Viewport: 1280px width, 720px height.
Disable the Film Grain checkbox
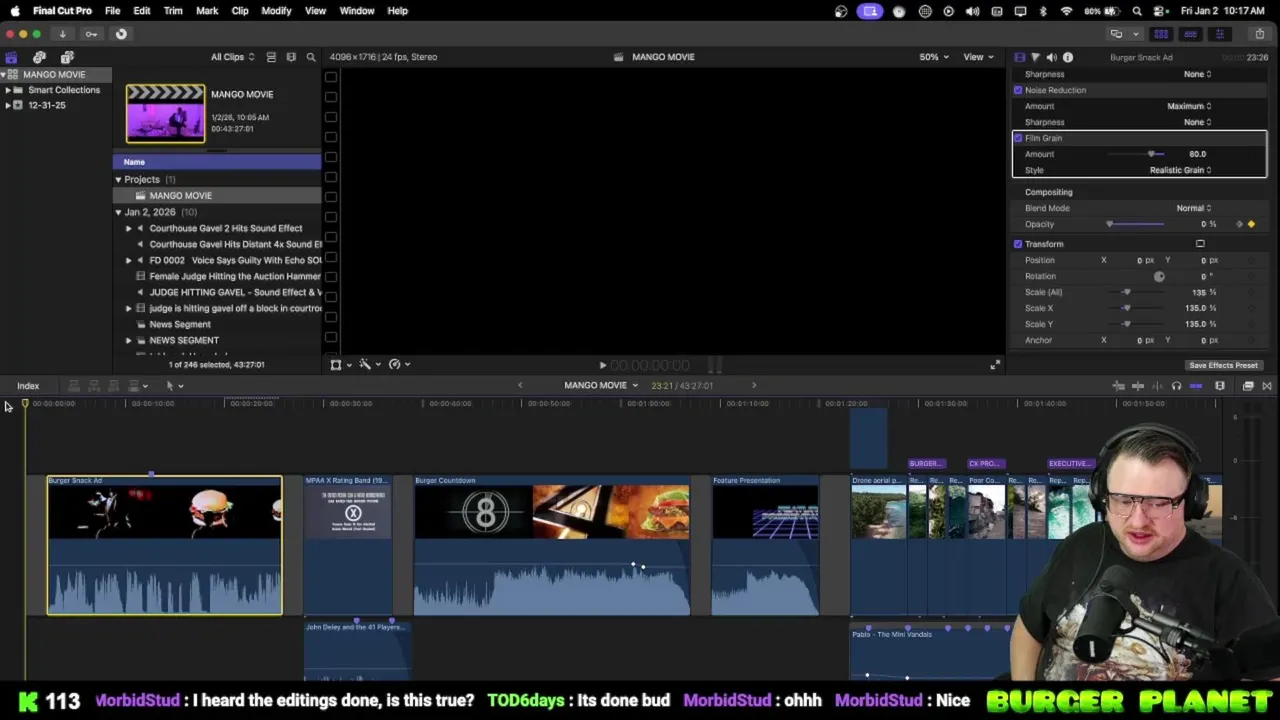pyautogui.click(x=1018, y=138)
